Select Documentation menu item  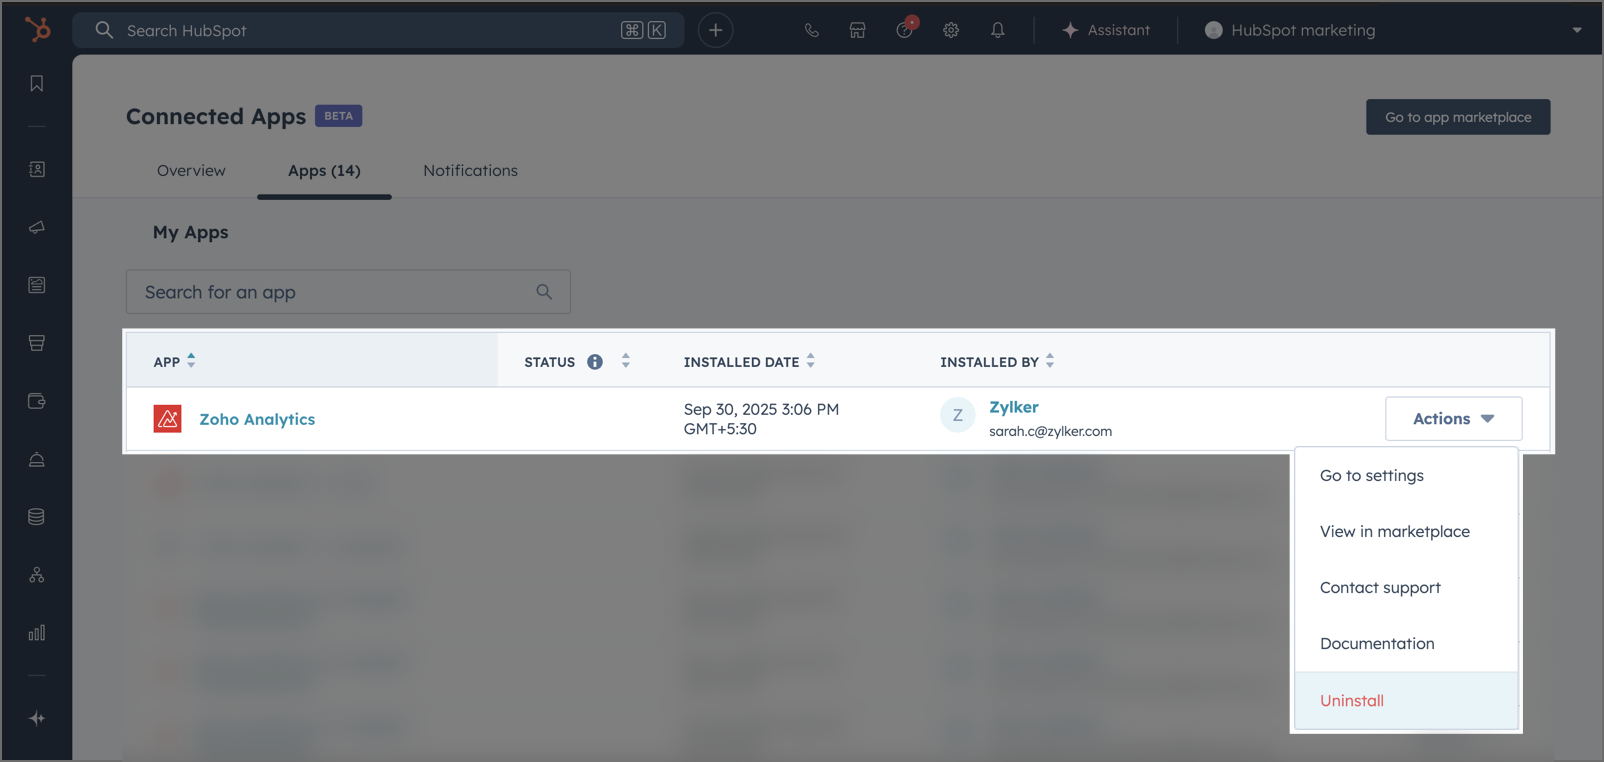point(1406,644)
